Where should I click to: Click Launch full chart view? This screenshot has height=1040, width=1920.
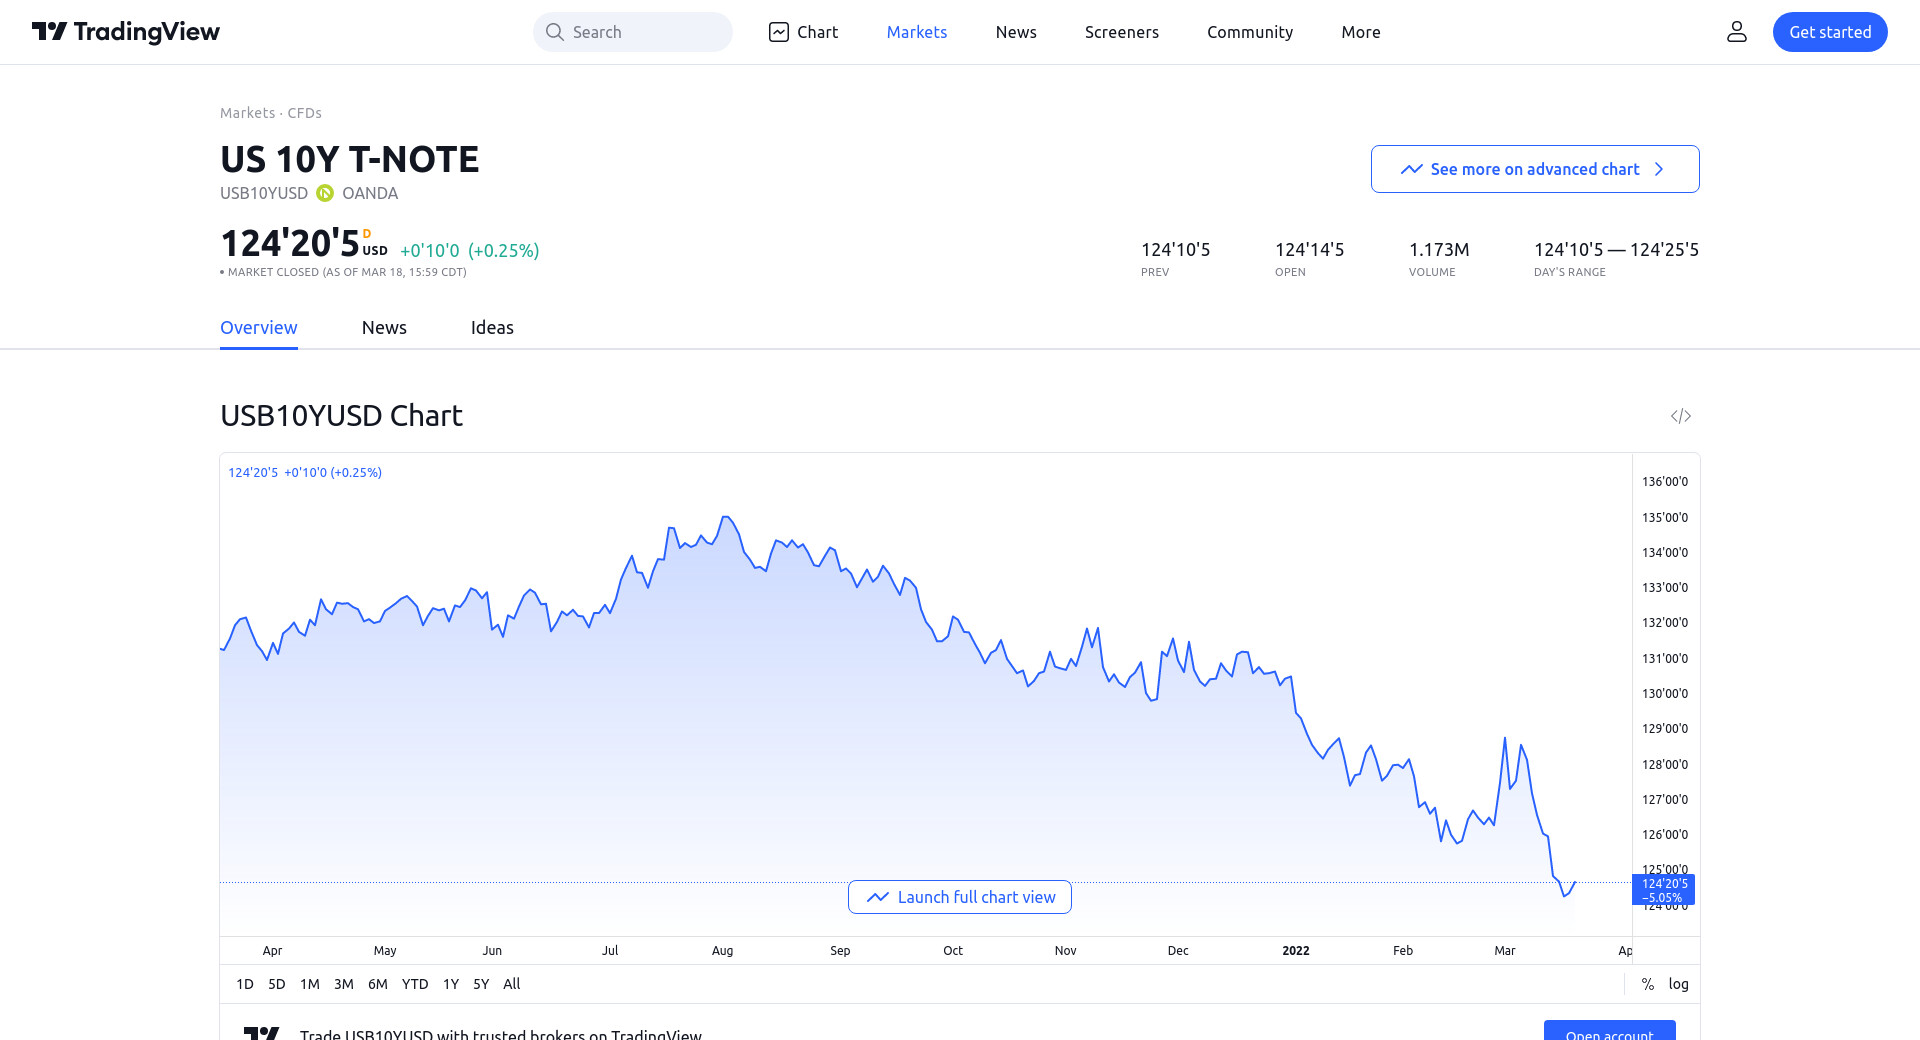coord(960,897)
